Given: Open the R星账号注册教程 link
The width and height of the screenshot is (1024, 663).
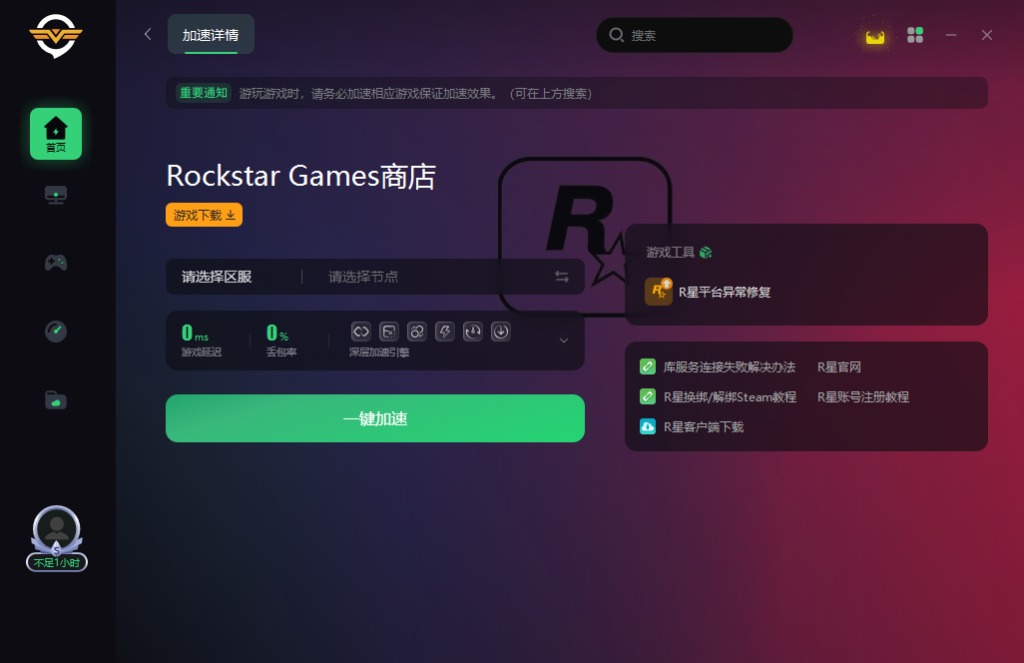Looking at the screenshot, I should tap(863, 397).
